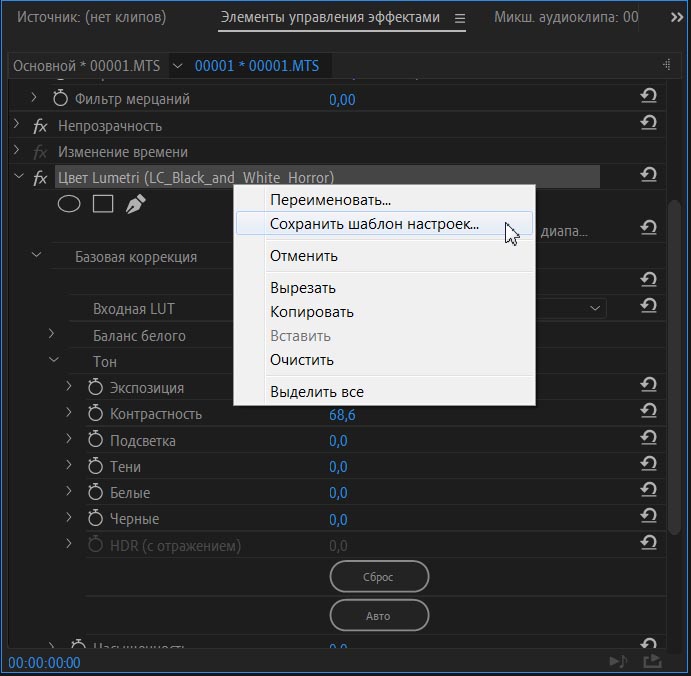
Task: Reset the Контрастность parameter
Action: tap(649, 411)
